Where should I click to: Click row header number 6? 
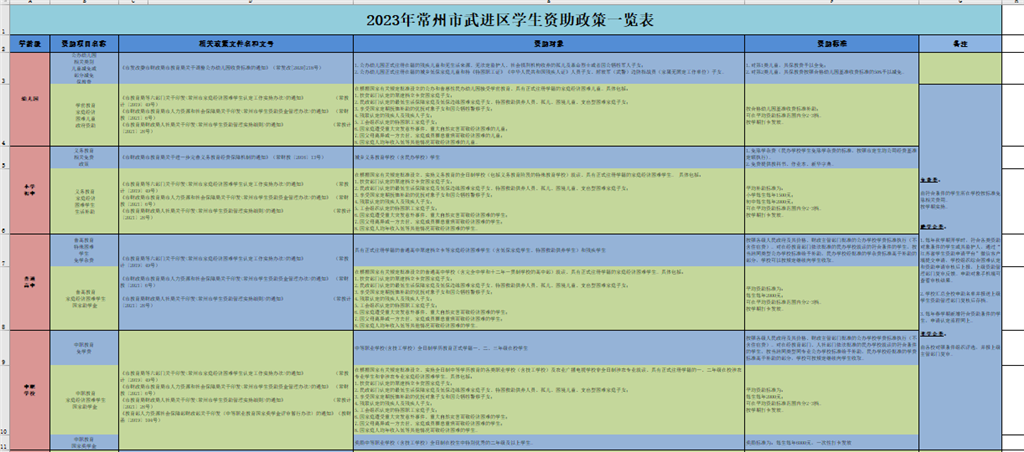pos(5,201)
